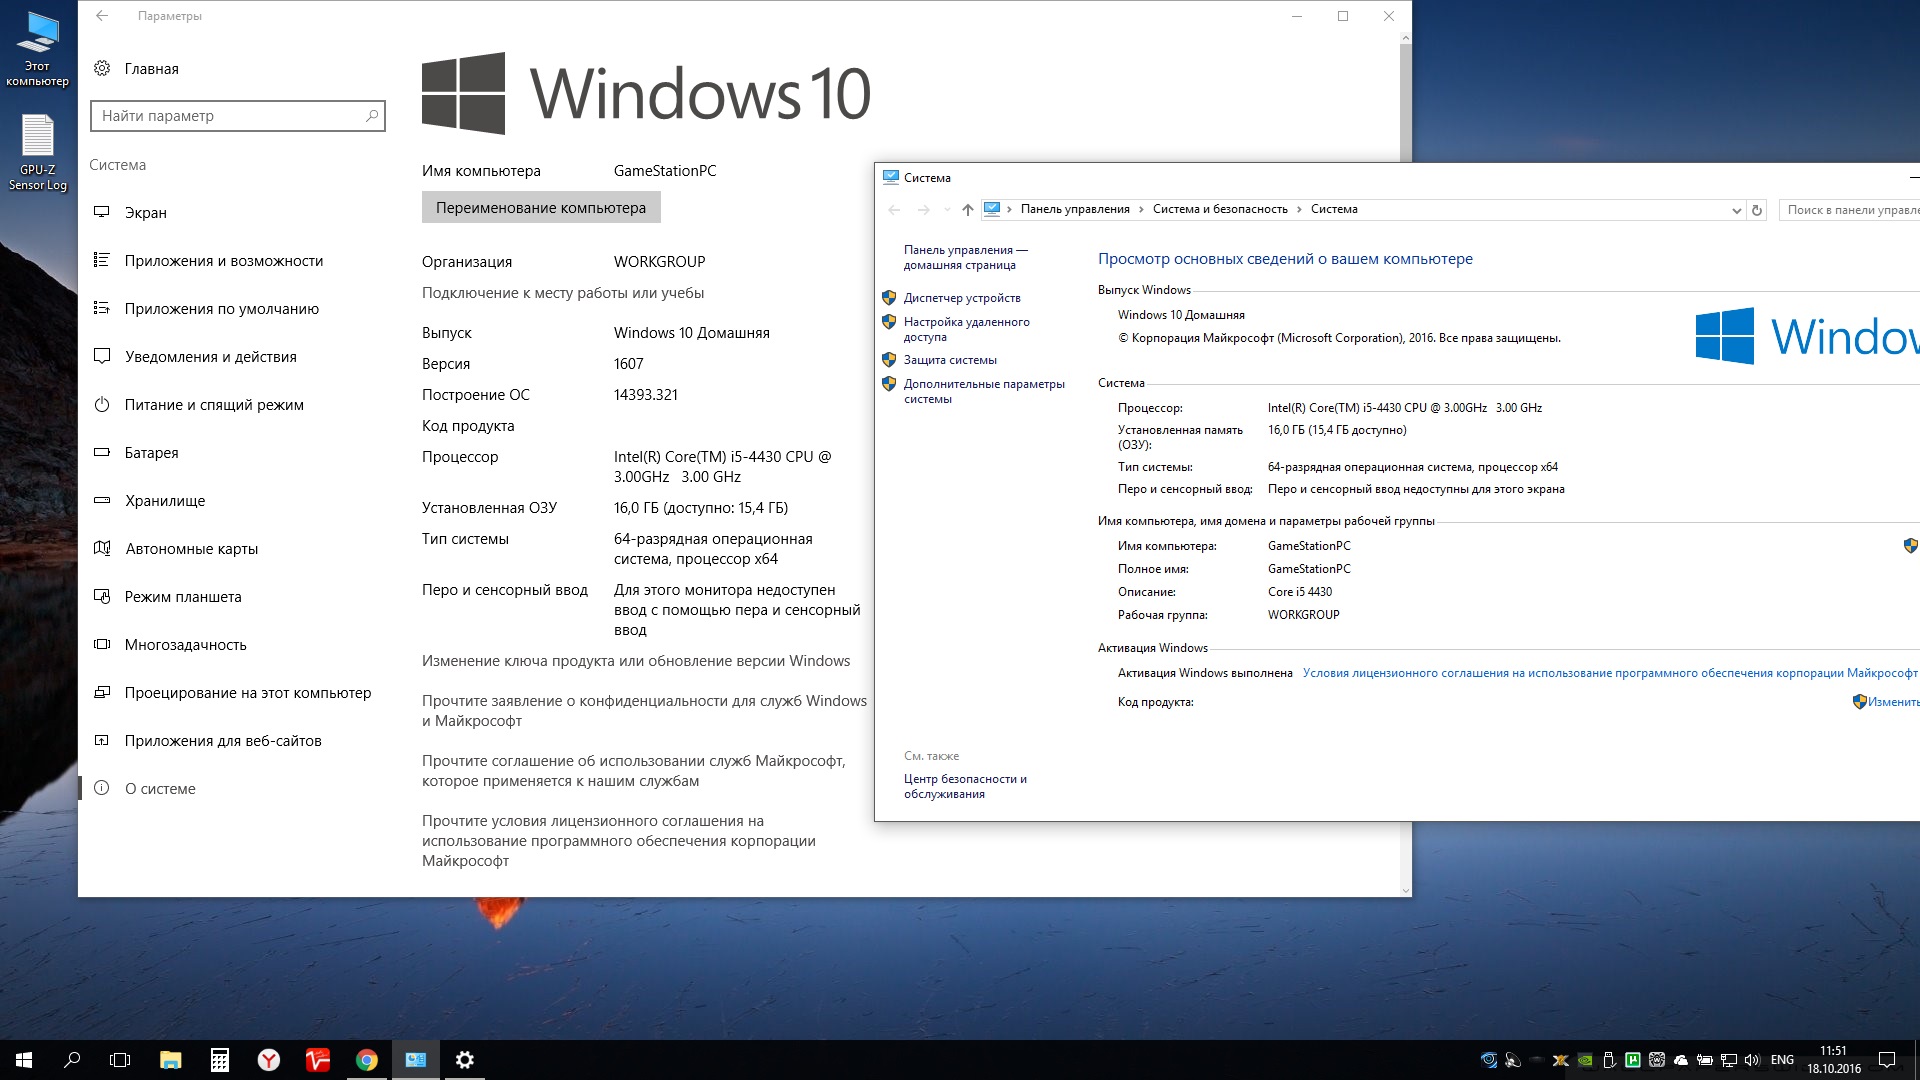Click the search magnifier in settings search box
The height and width of the screenshot is (1080, 1920).
coord(372,116)
